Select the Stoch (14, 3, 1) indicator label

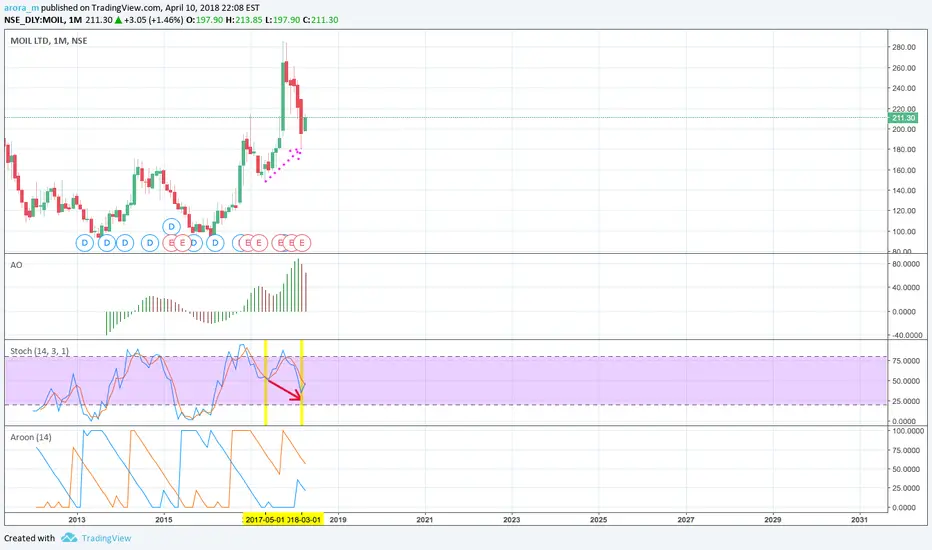[40, 351]
